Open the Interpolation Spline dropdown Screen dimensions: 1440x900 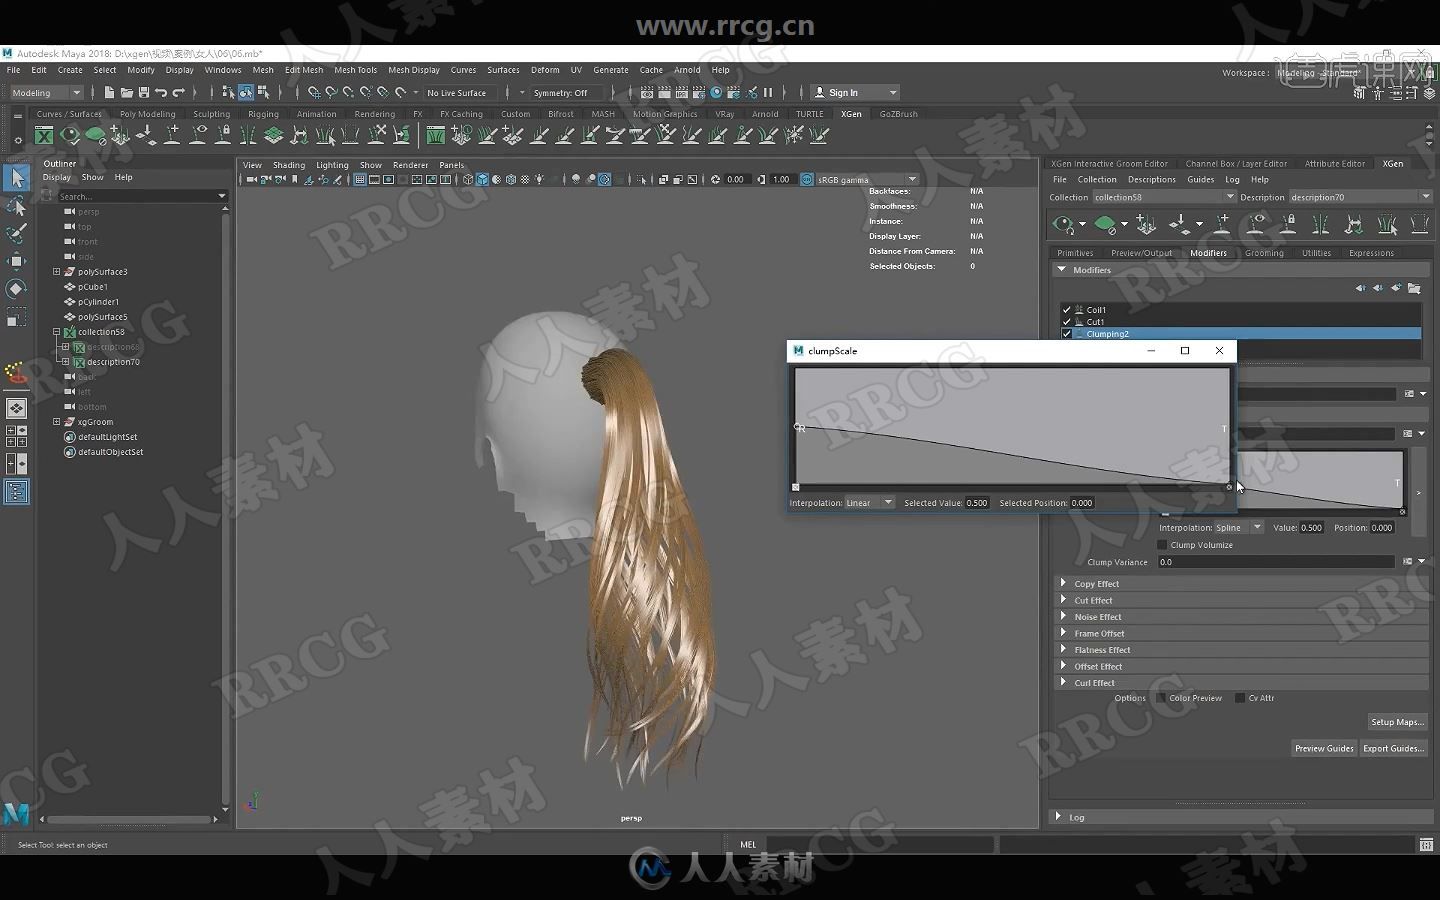tap(1239, 528)
